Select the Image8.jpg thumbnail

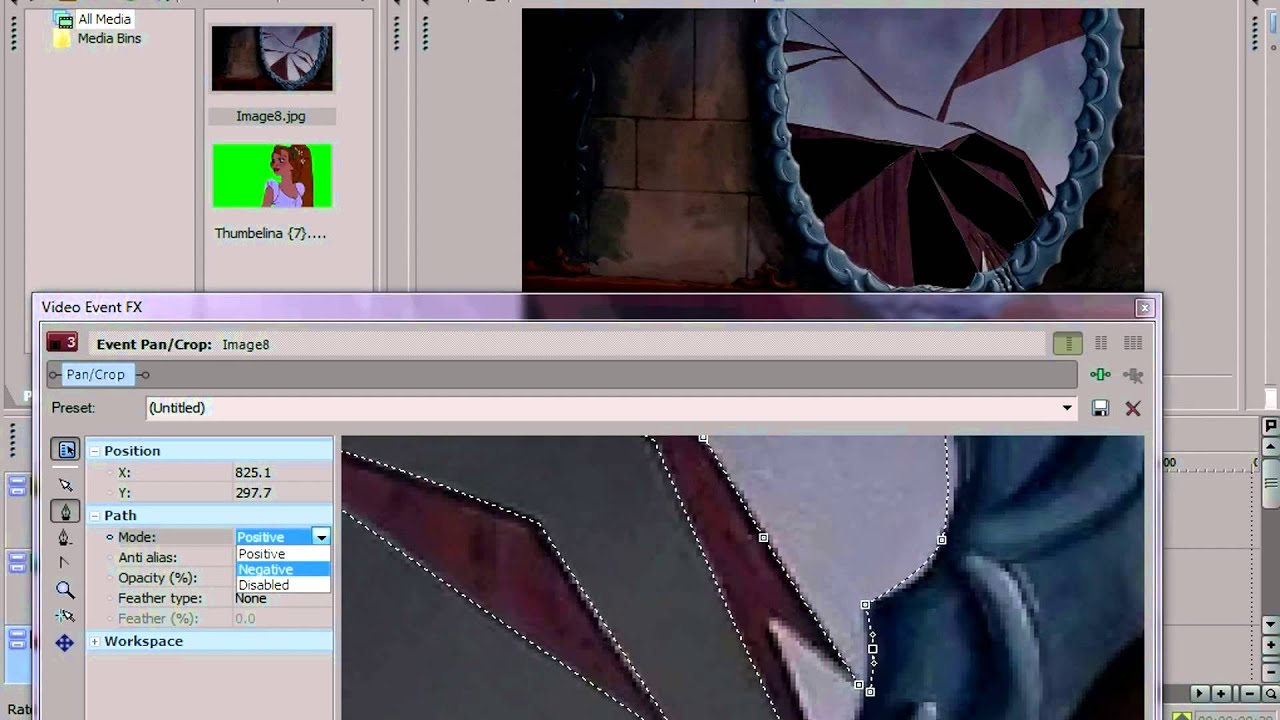[272, 59]
